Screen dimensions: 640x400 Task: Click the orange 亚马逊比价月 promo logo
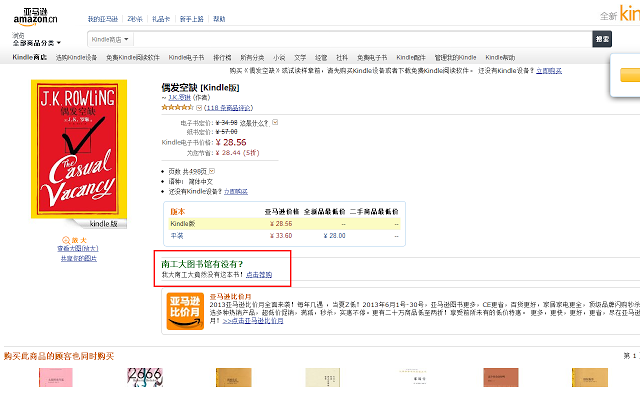[185, 311]
